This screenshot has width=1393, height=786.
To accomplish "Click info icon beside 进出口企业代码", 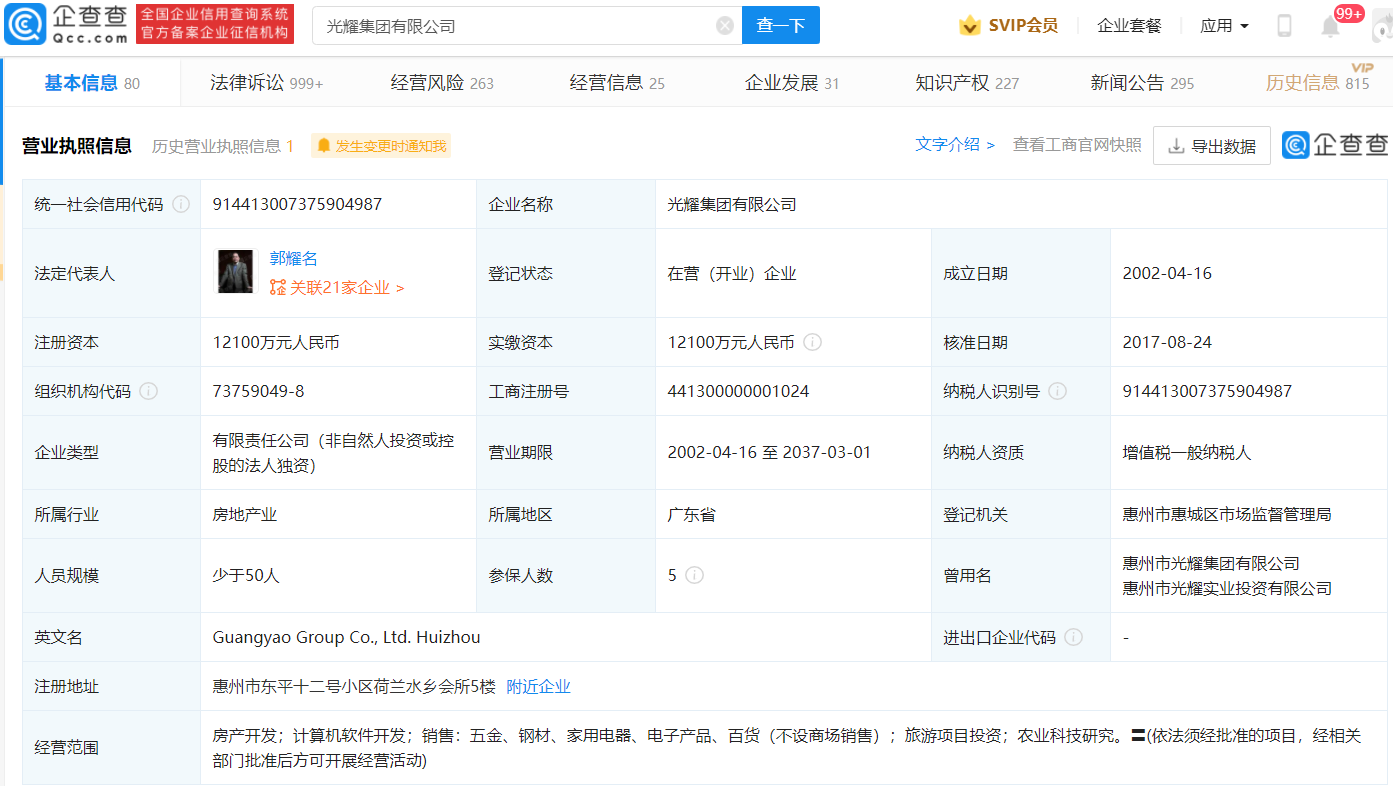I will (1073, 637).
